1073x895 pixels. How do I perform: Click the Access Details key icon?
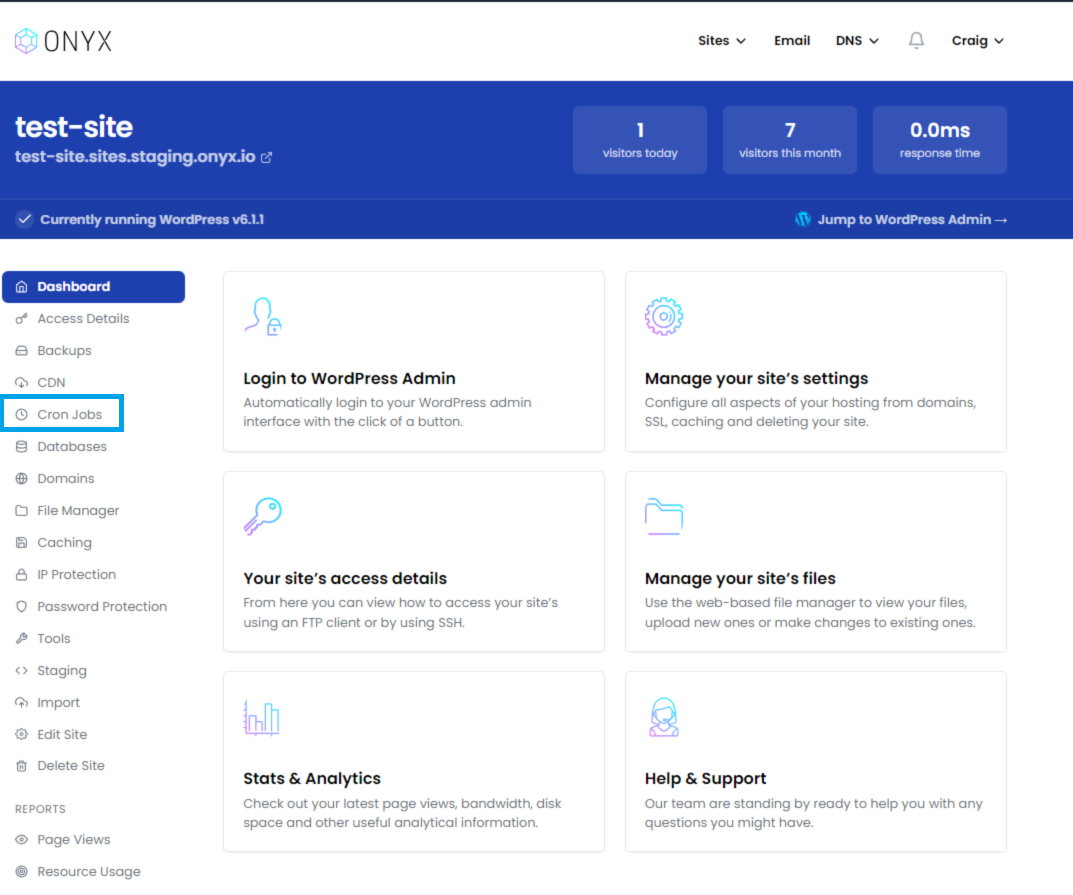click(22, 319)
